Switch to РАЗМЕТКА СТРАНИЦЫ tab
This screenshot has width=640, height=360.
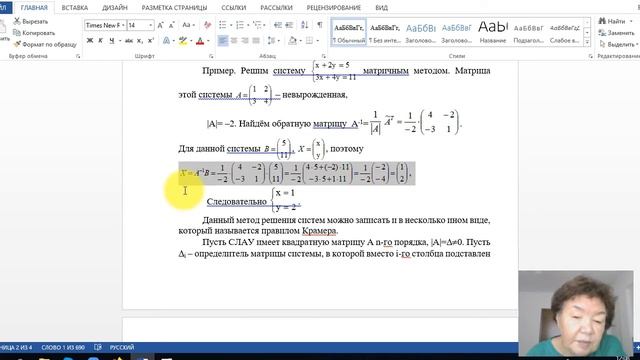pos(174,7)
